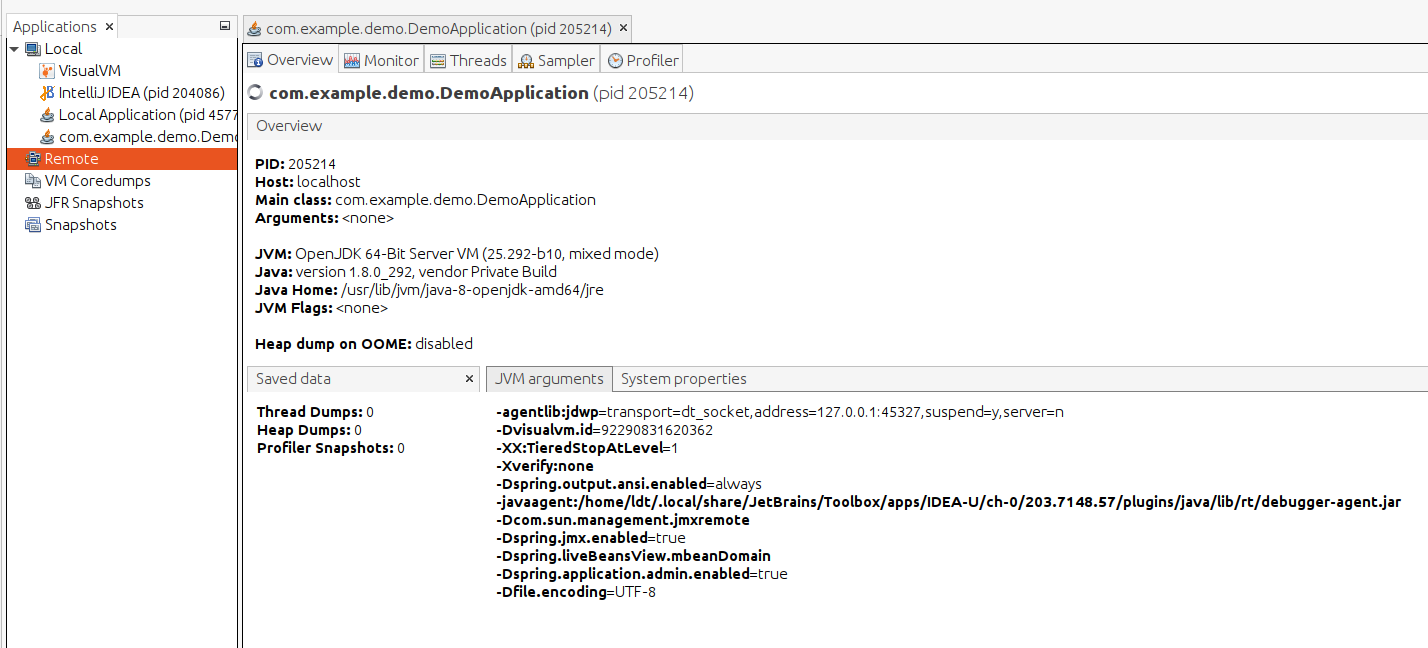Click the Remote hosts icon

(x=33, y=159)
